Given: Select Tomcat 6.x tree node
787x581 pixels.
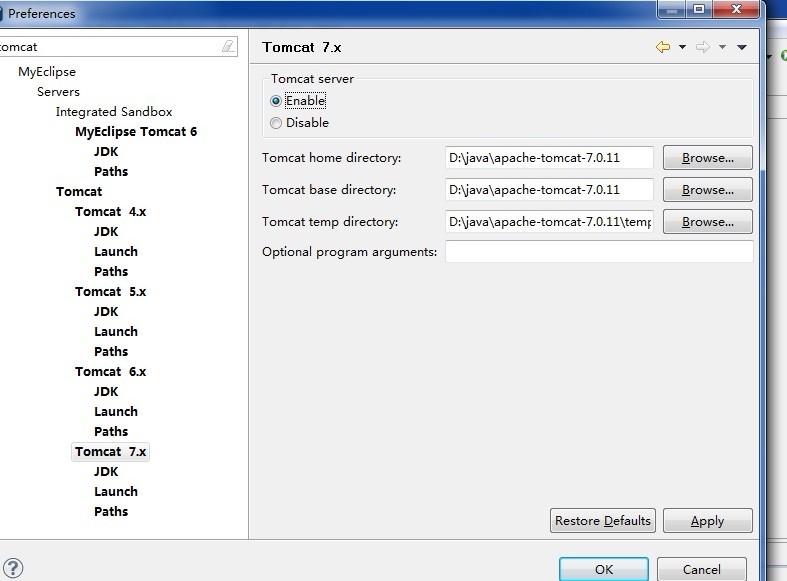Looking at the screenshot, I should 110,372.
